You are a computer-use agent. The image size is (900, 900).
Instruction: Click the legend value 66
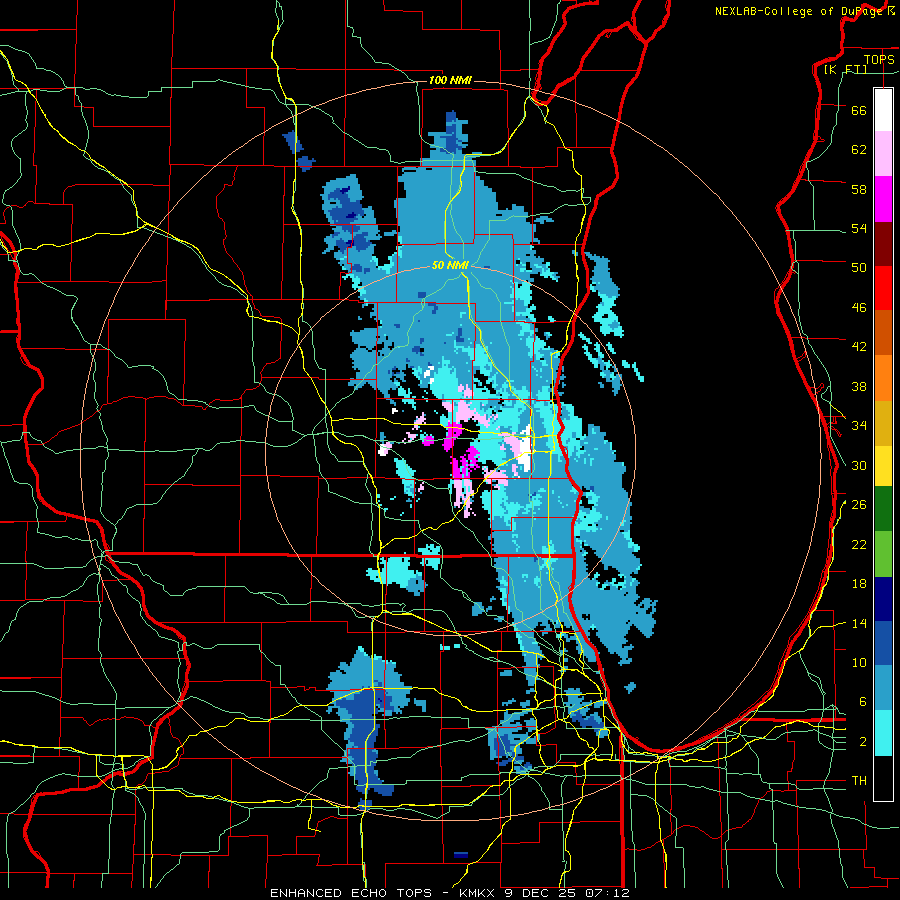[859, 111]
